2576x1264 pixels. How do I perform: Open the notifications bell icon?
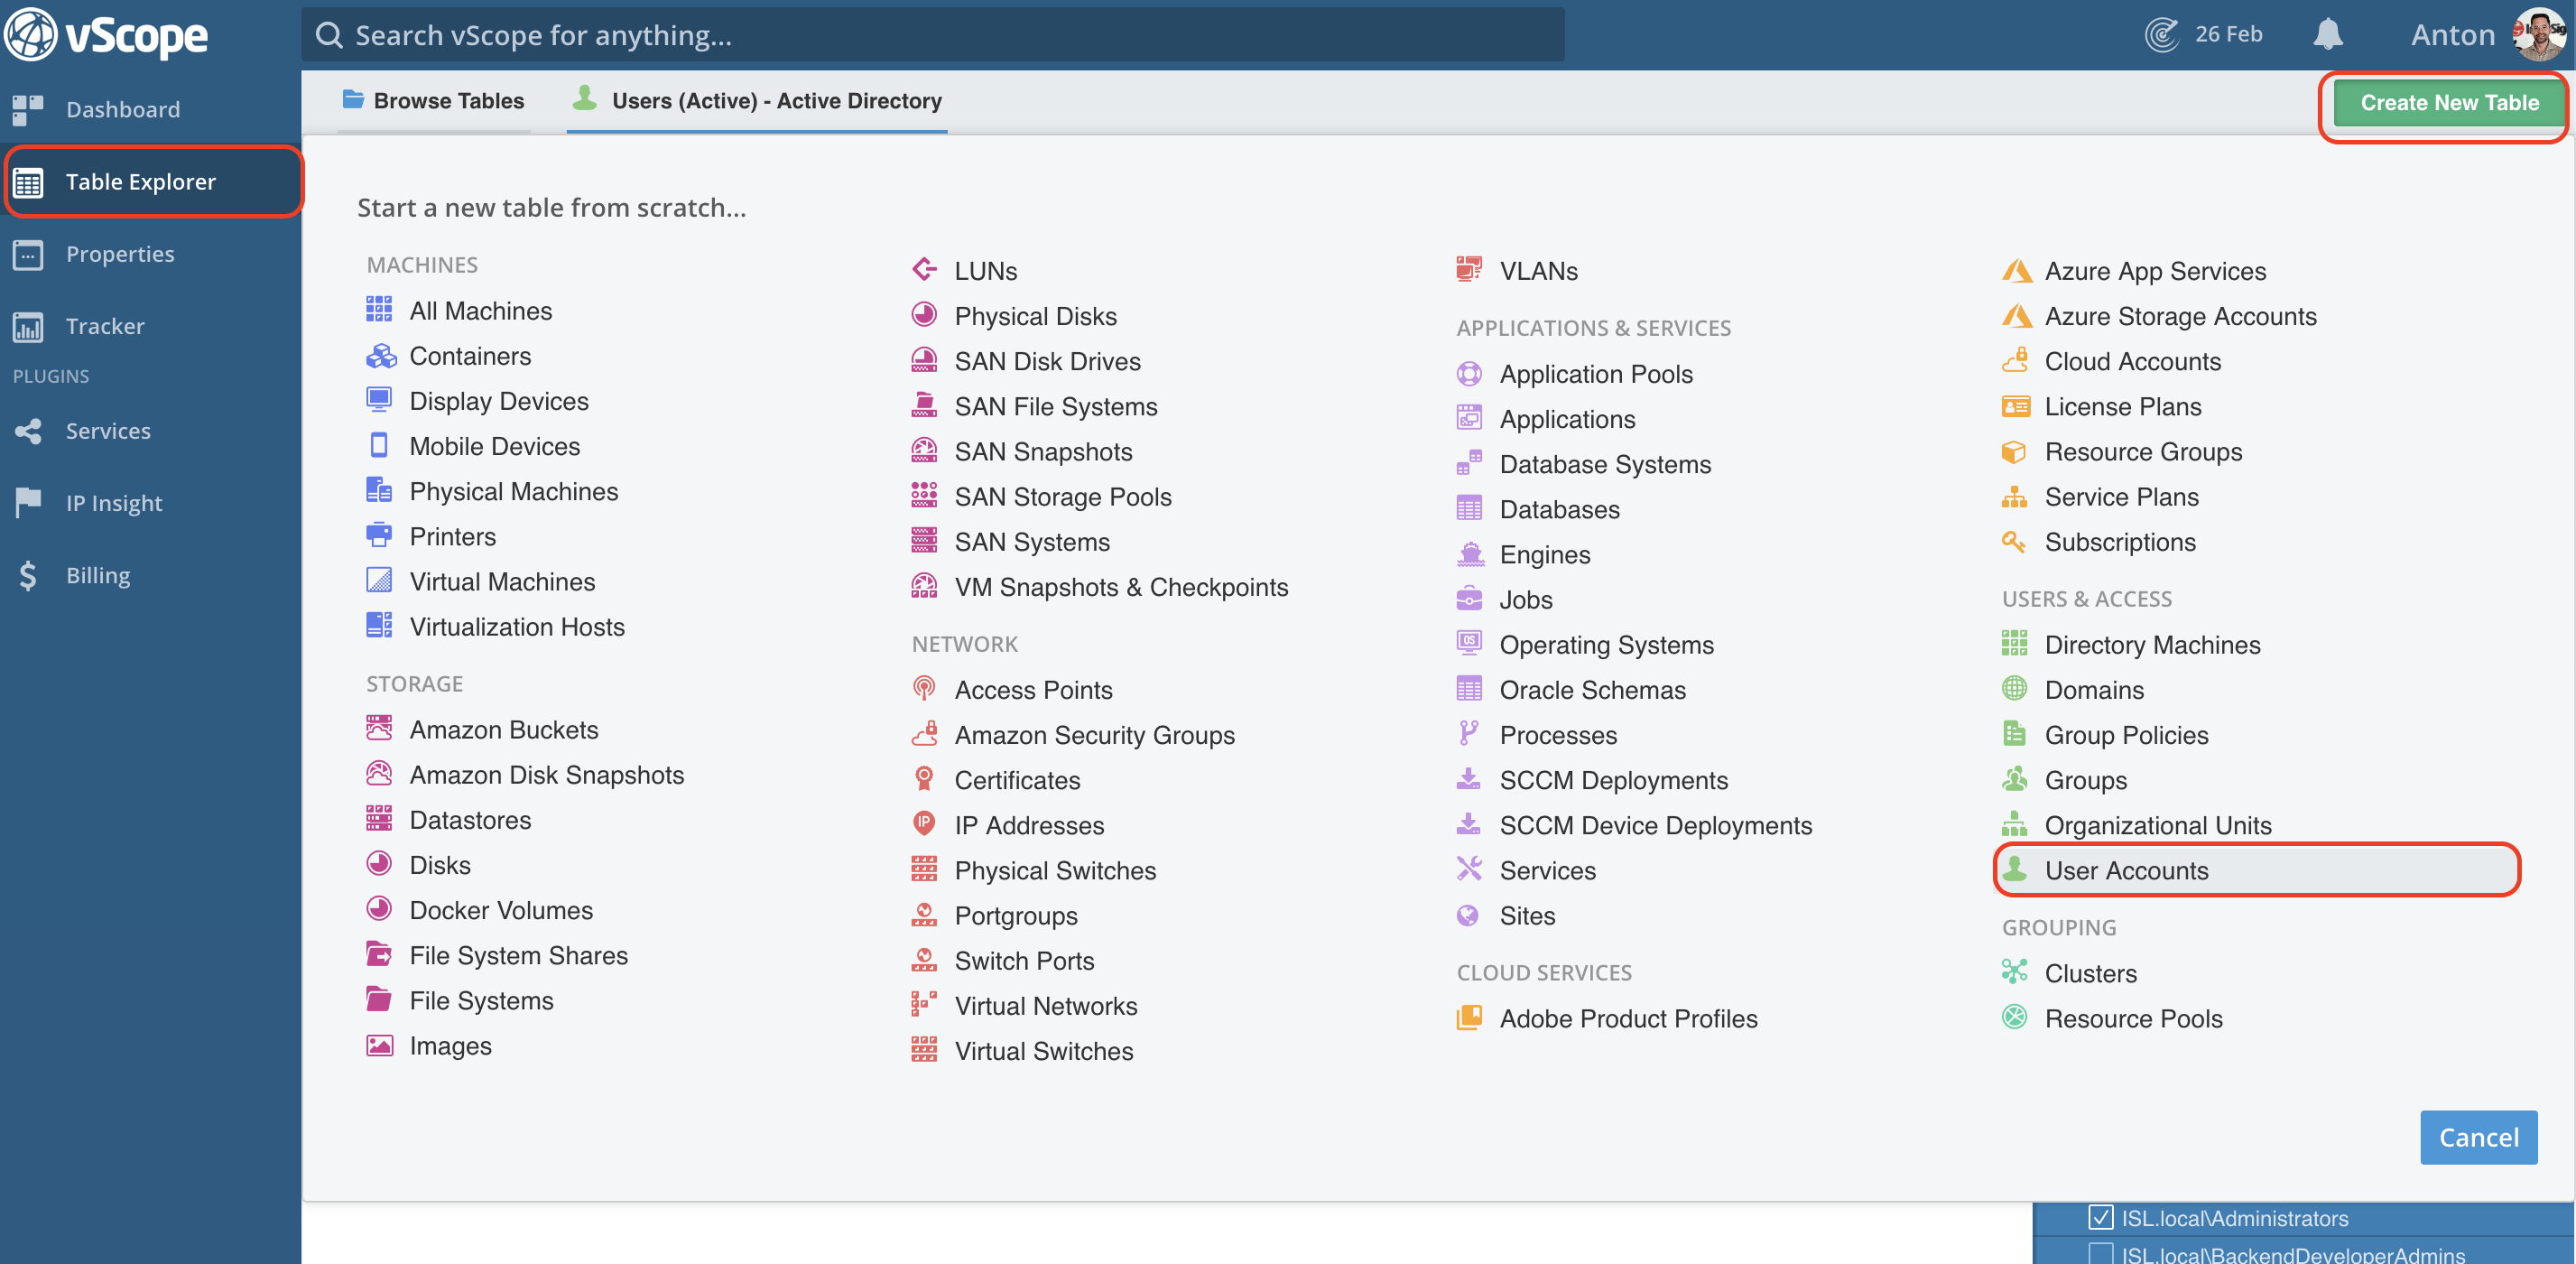click(x=2327, y=34)
